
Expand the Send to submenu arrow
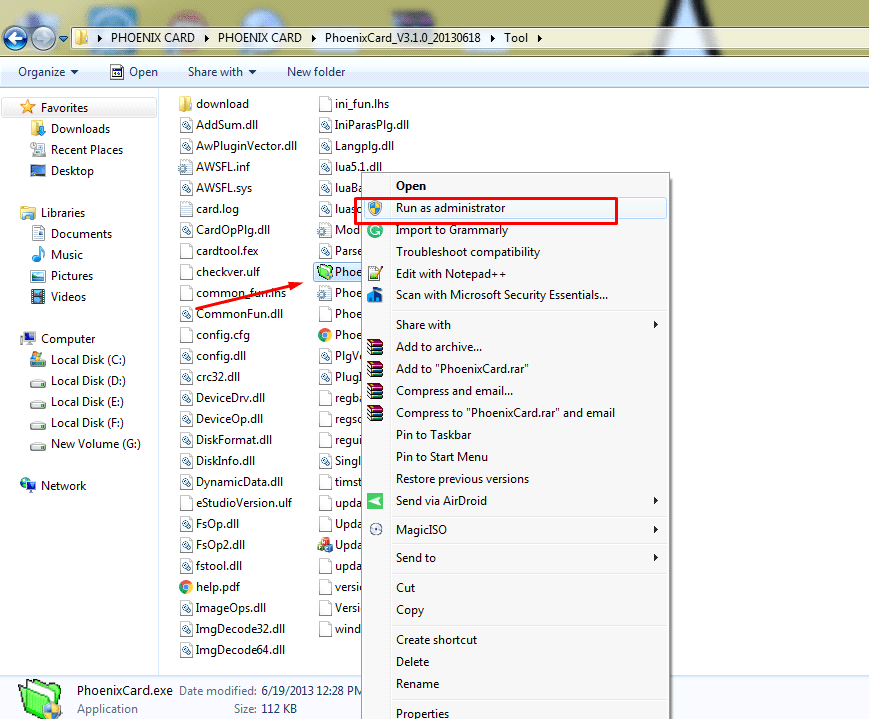point(656,558)
